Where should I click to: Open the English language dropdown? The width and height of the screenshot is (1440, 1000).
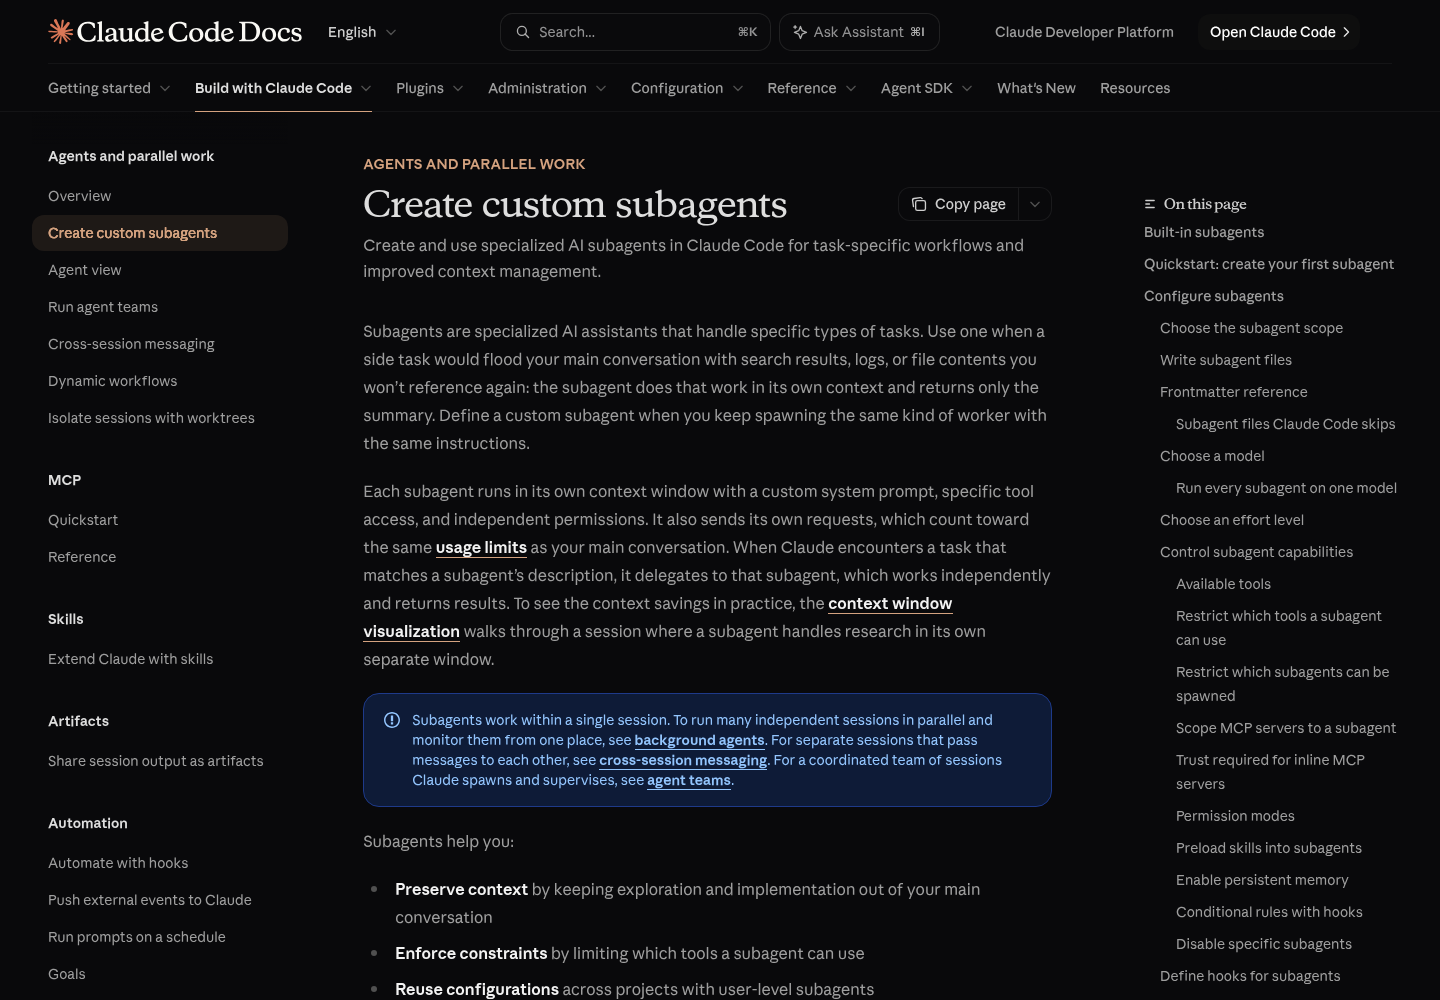(x=362, y=32)
